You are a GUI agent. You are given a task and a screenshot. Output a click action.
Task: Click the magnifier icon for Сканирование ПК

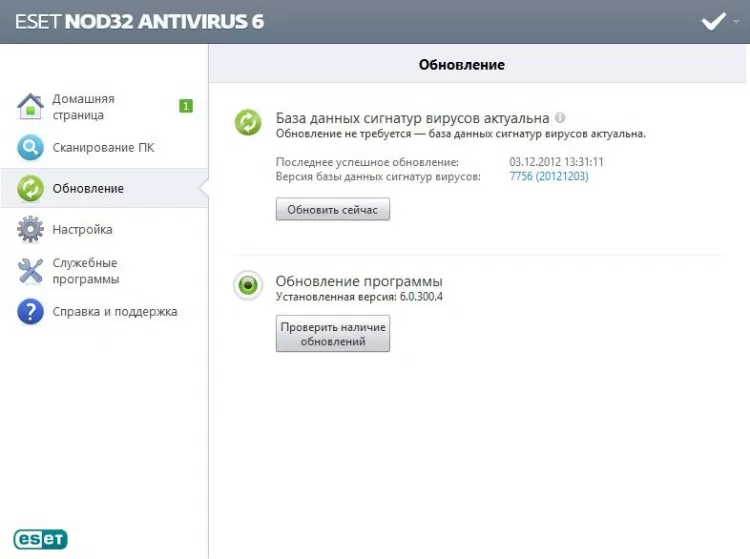(x=30, y=147)
